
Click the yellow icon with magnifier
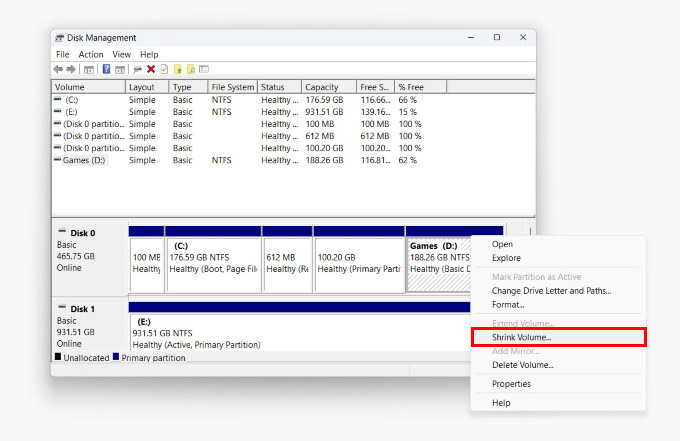pyautogui.click(x=191, y=69)
